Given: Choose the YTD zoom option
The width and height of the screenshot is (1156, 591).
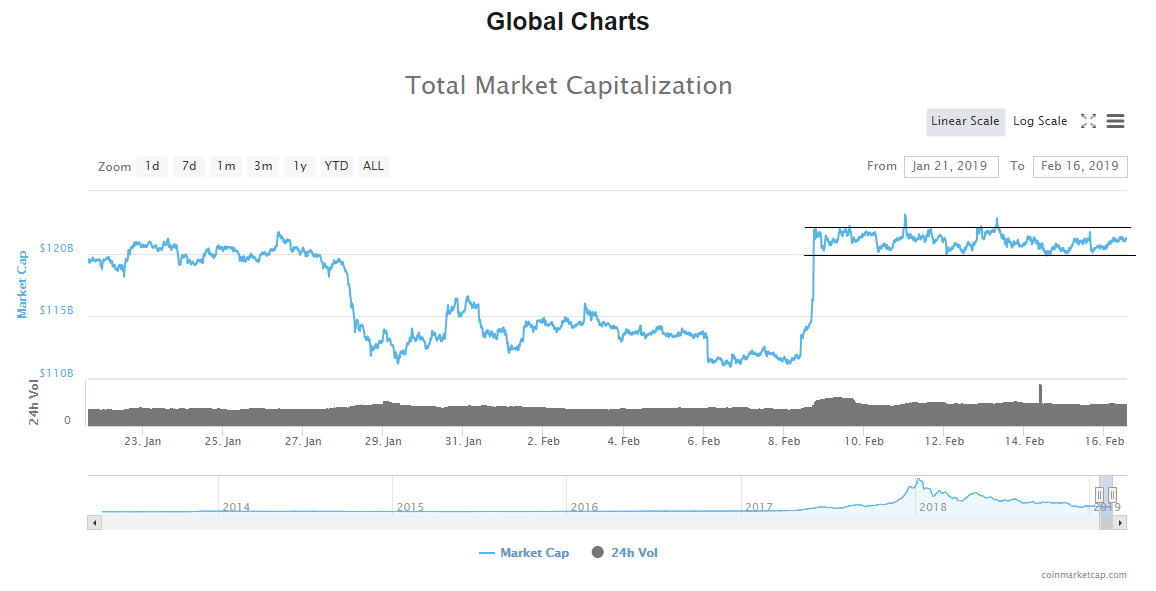Looking at the screenshot, I should pyautogui.click(x=337, y=166).
